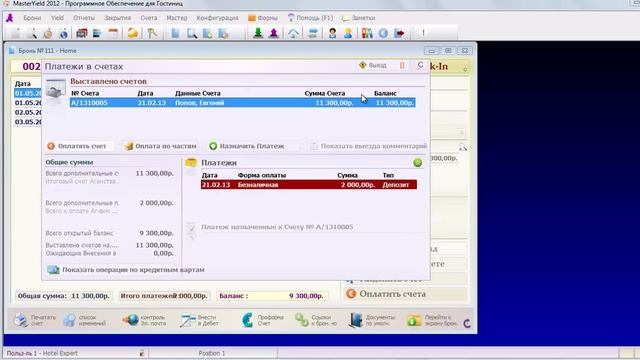Open Помощь (F1) menu

310,18
